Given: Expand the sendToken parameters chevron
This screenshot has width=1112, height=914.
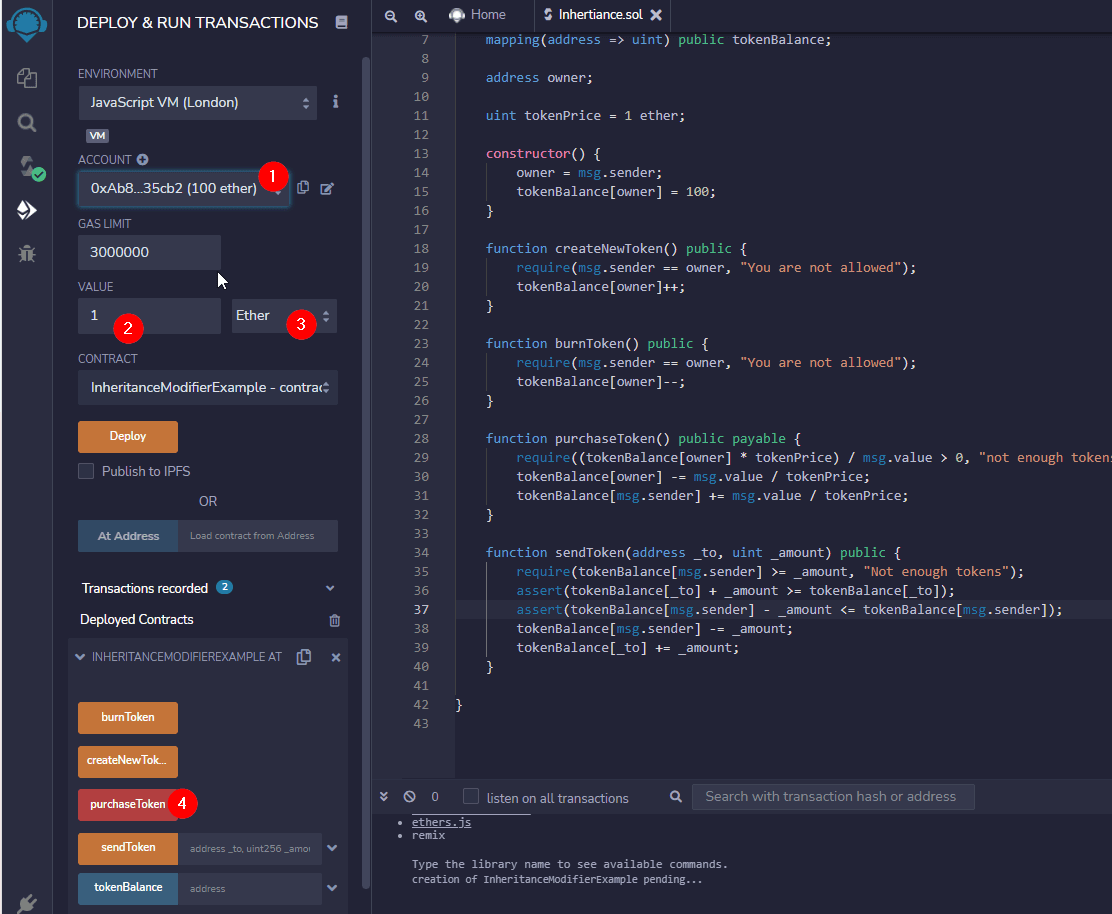Looking at the screenshot, I should [x=332, y=848].
